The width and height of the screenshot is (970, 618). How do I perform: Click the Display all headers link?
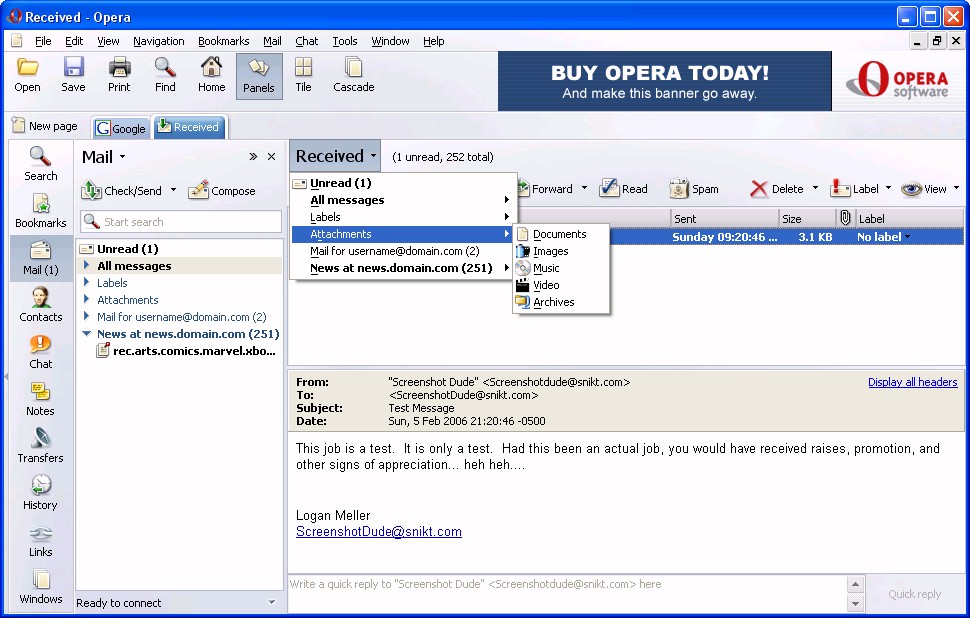click(912, 382)
